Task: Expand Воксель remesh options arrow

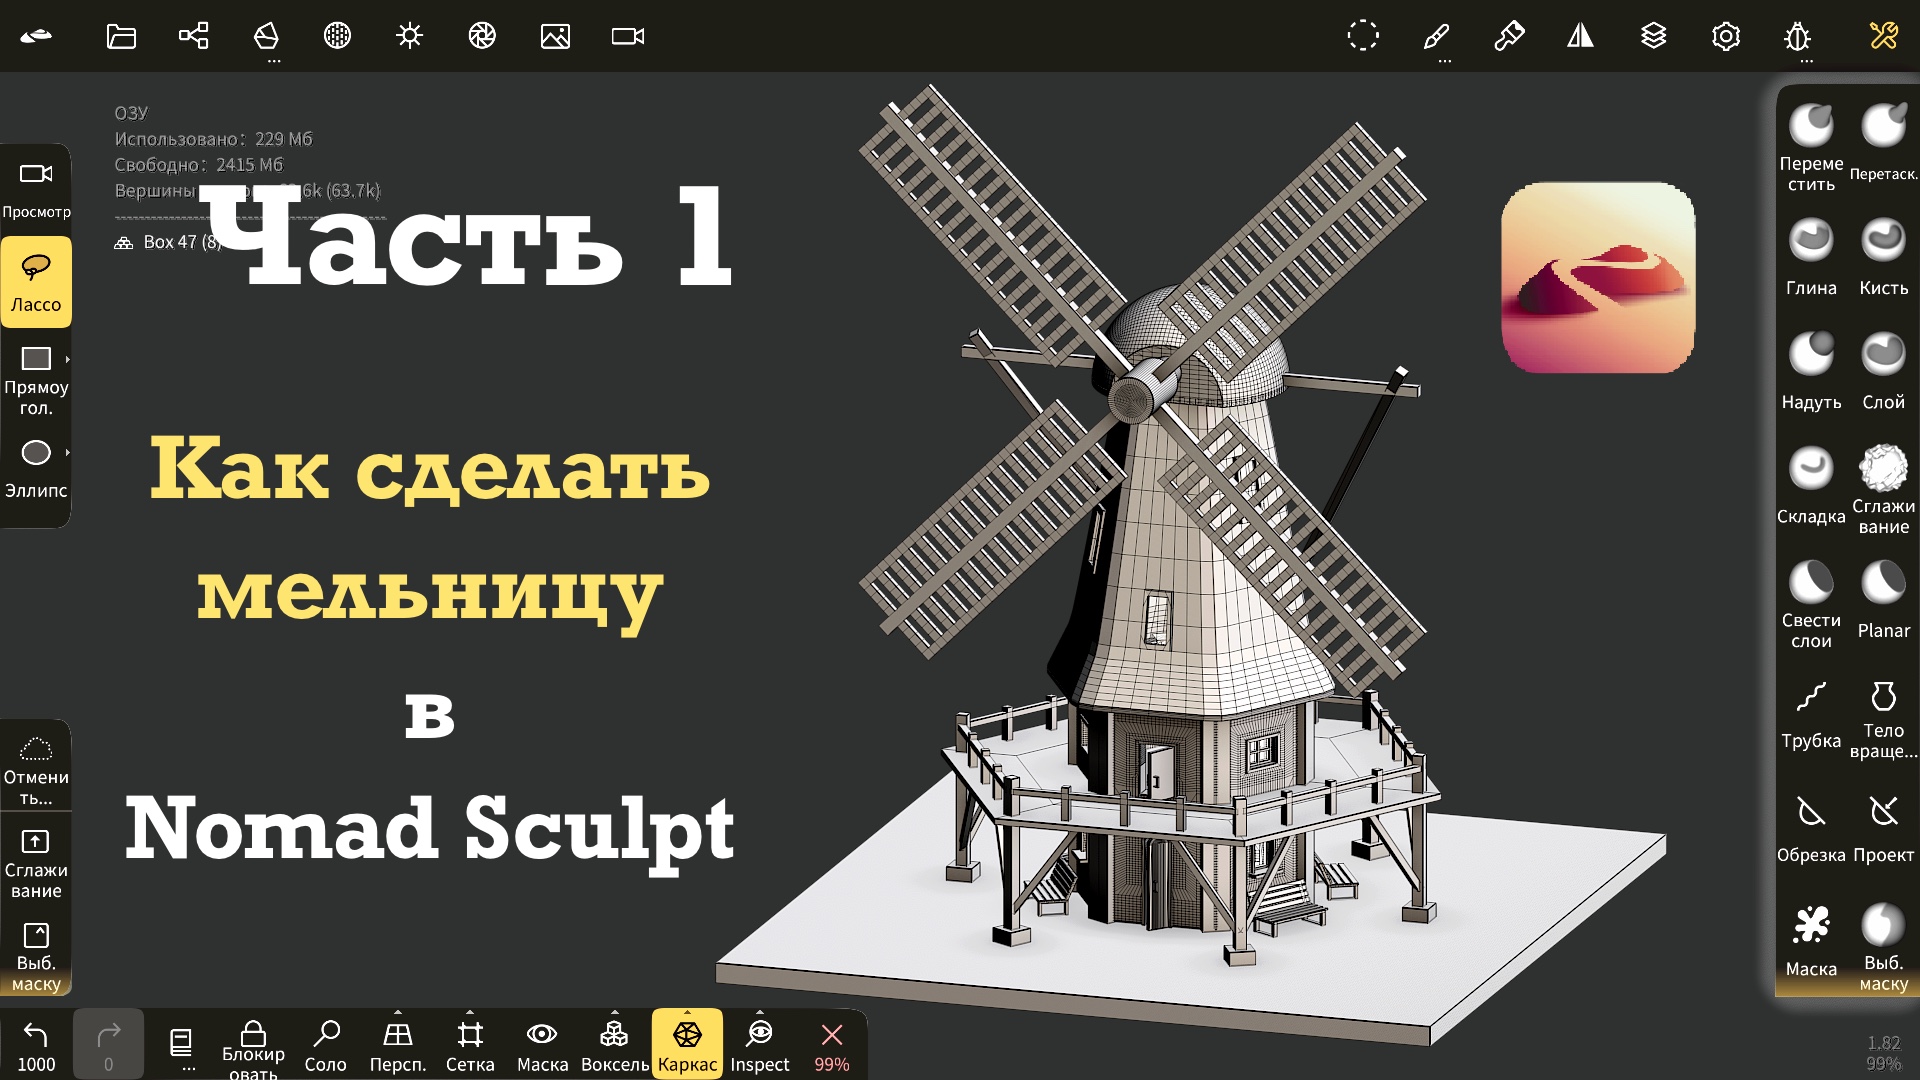Action: (x=614, y=1012)
